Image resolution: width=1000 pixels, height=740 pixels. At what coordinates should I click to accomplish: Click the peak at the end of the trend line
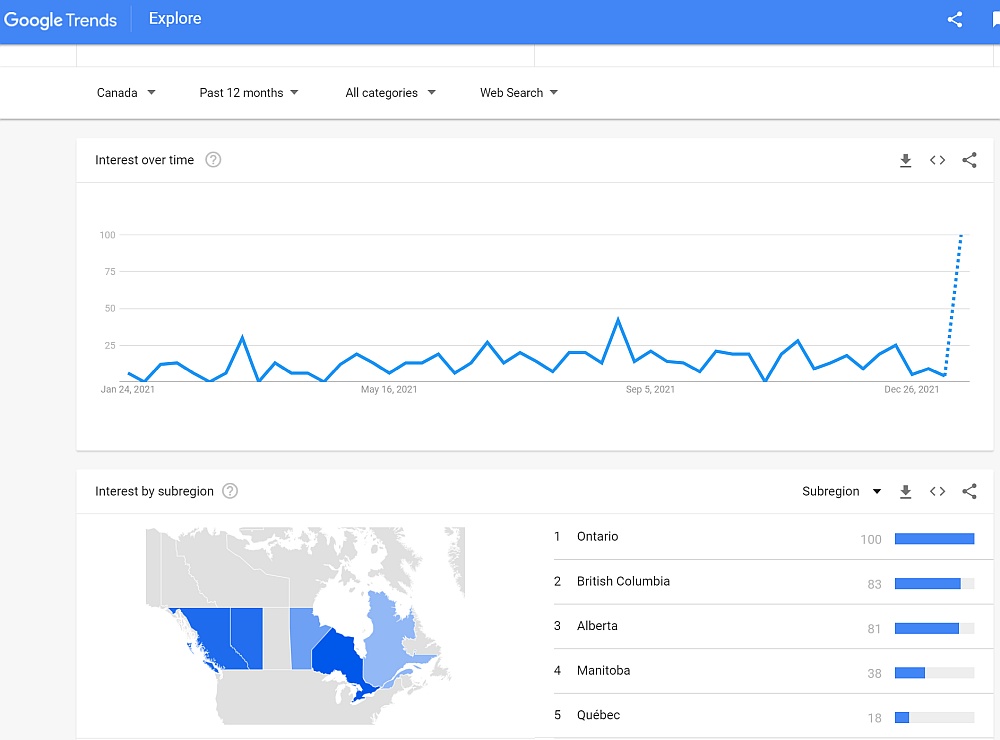(x=961, y=236)
